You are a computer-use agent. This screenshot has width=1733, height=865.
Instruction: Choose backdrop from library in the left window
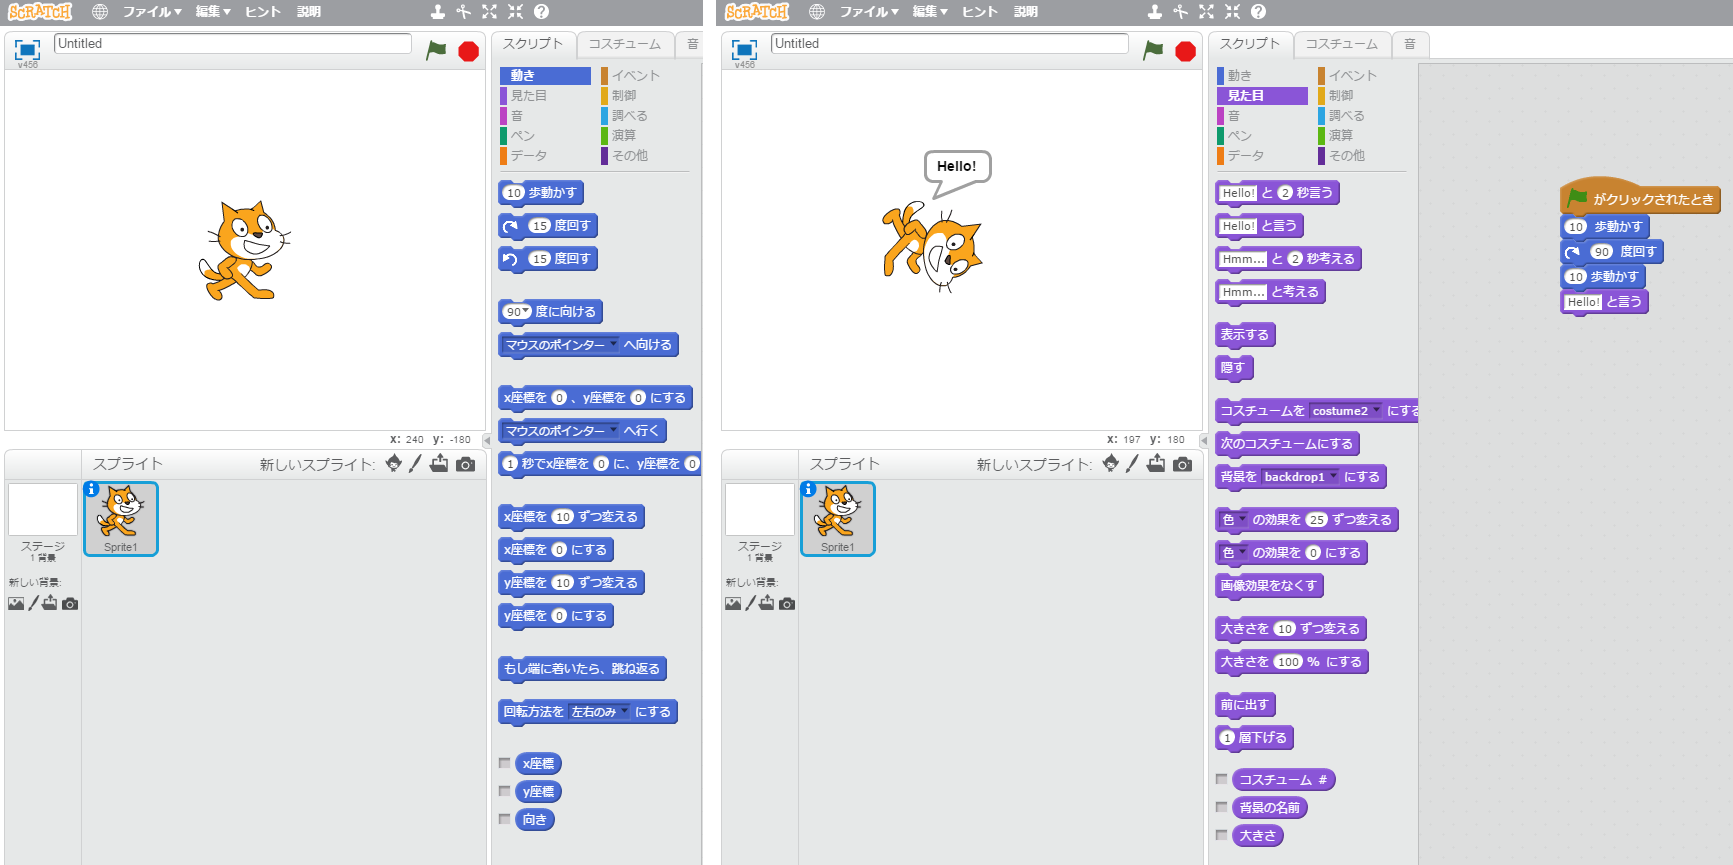click(16, 603)
